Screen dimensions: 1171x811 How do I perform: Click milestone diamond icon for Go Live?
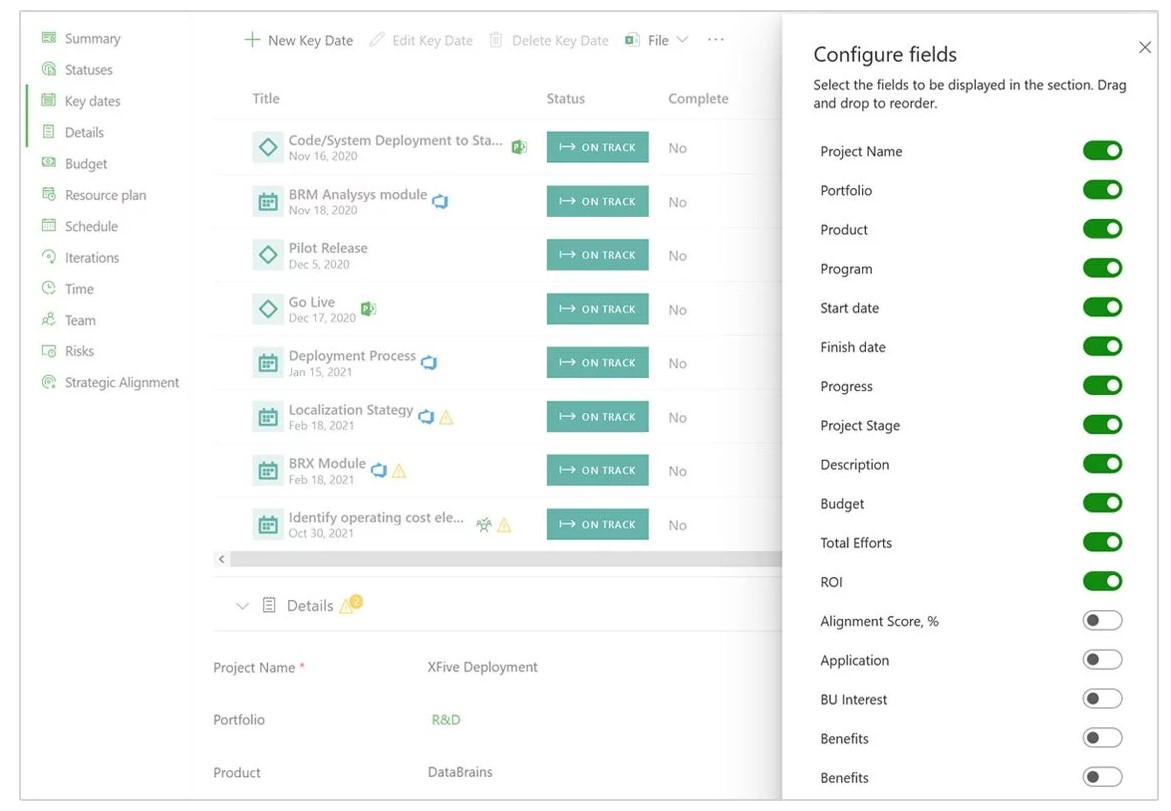[x=267, y=309]
